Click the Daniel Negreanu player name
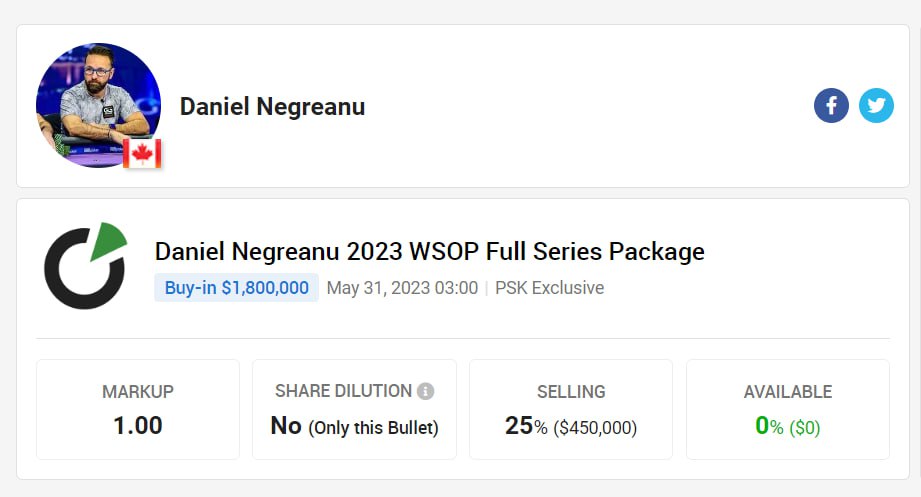The height and width of the screenshot is (497, 921). 272,106
